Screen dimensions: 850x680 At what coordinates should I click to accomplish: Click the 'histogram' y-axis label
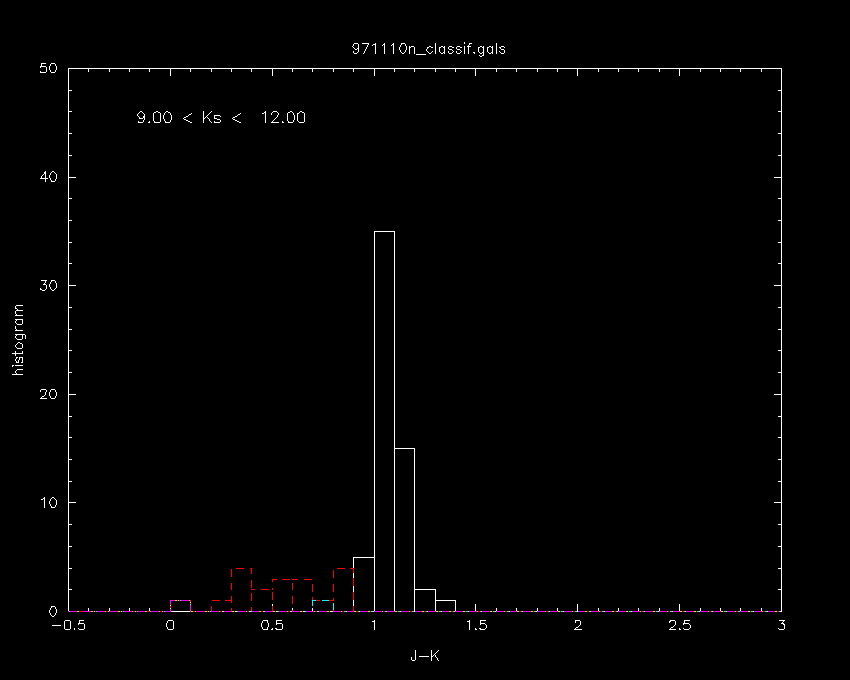(x=18, y=340)
